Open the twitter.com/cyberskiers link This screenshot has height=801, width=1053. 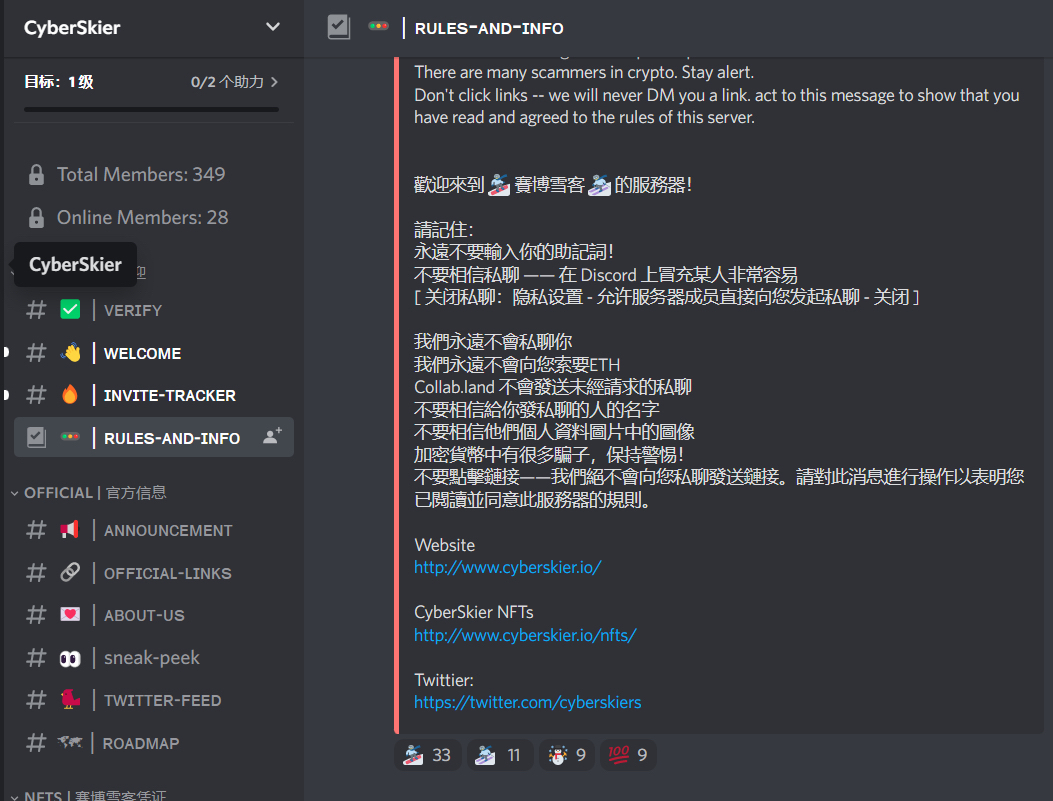coord(528,702)
